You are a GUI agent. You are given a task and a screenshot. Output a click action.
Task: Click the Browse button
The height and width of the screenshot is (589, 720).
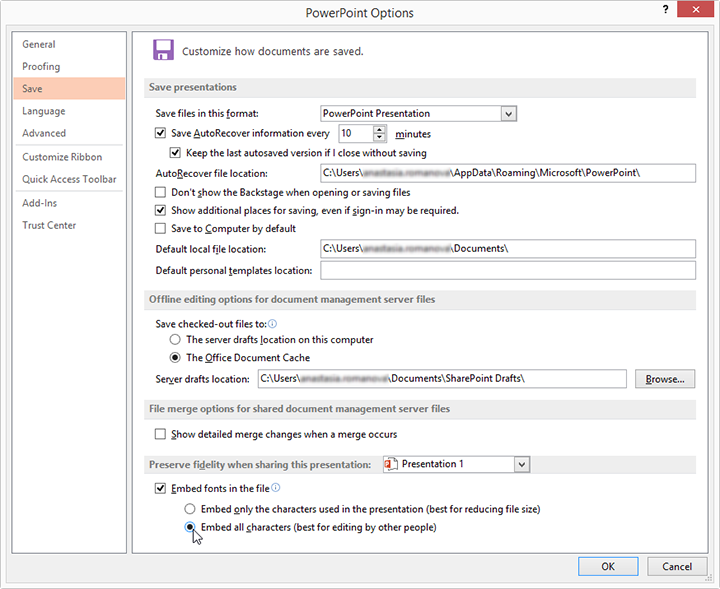[665, 379]
